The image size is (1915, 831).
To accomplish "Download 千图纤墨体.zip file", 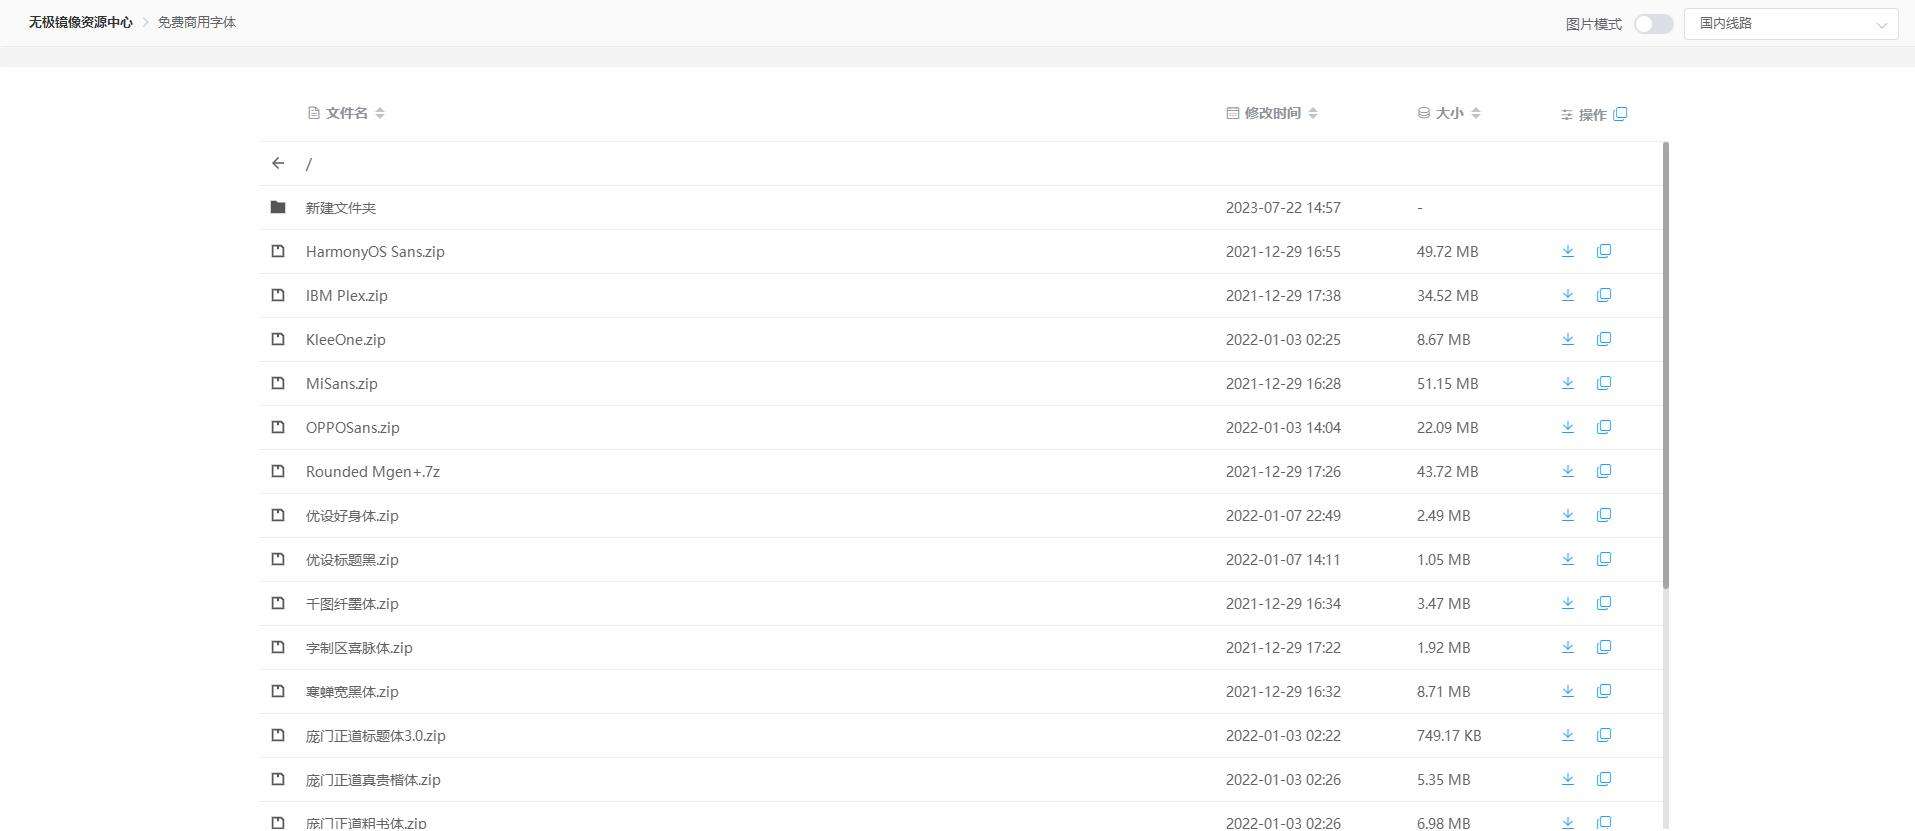I will point(1568,603).
